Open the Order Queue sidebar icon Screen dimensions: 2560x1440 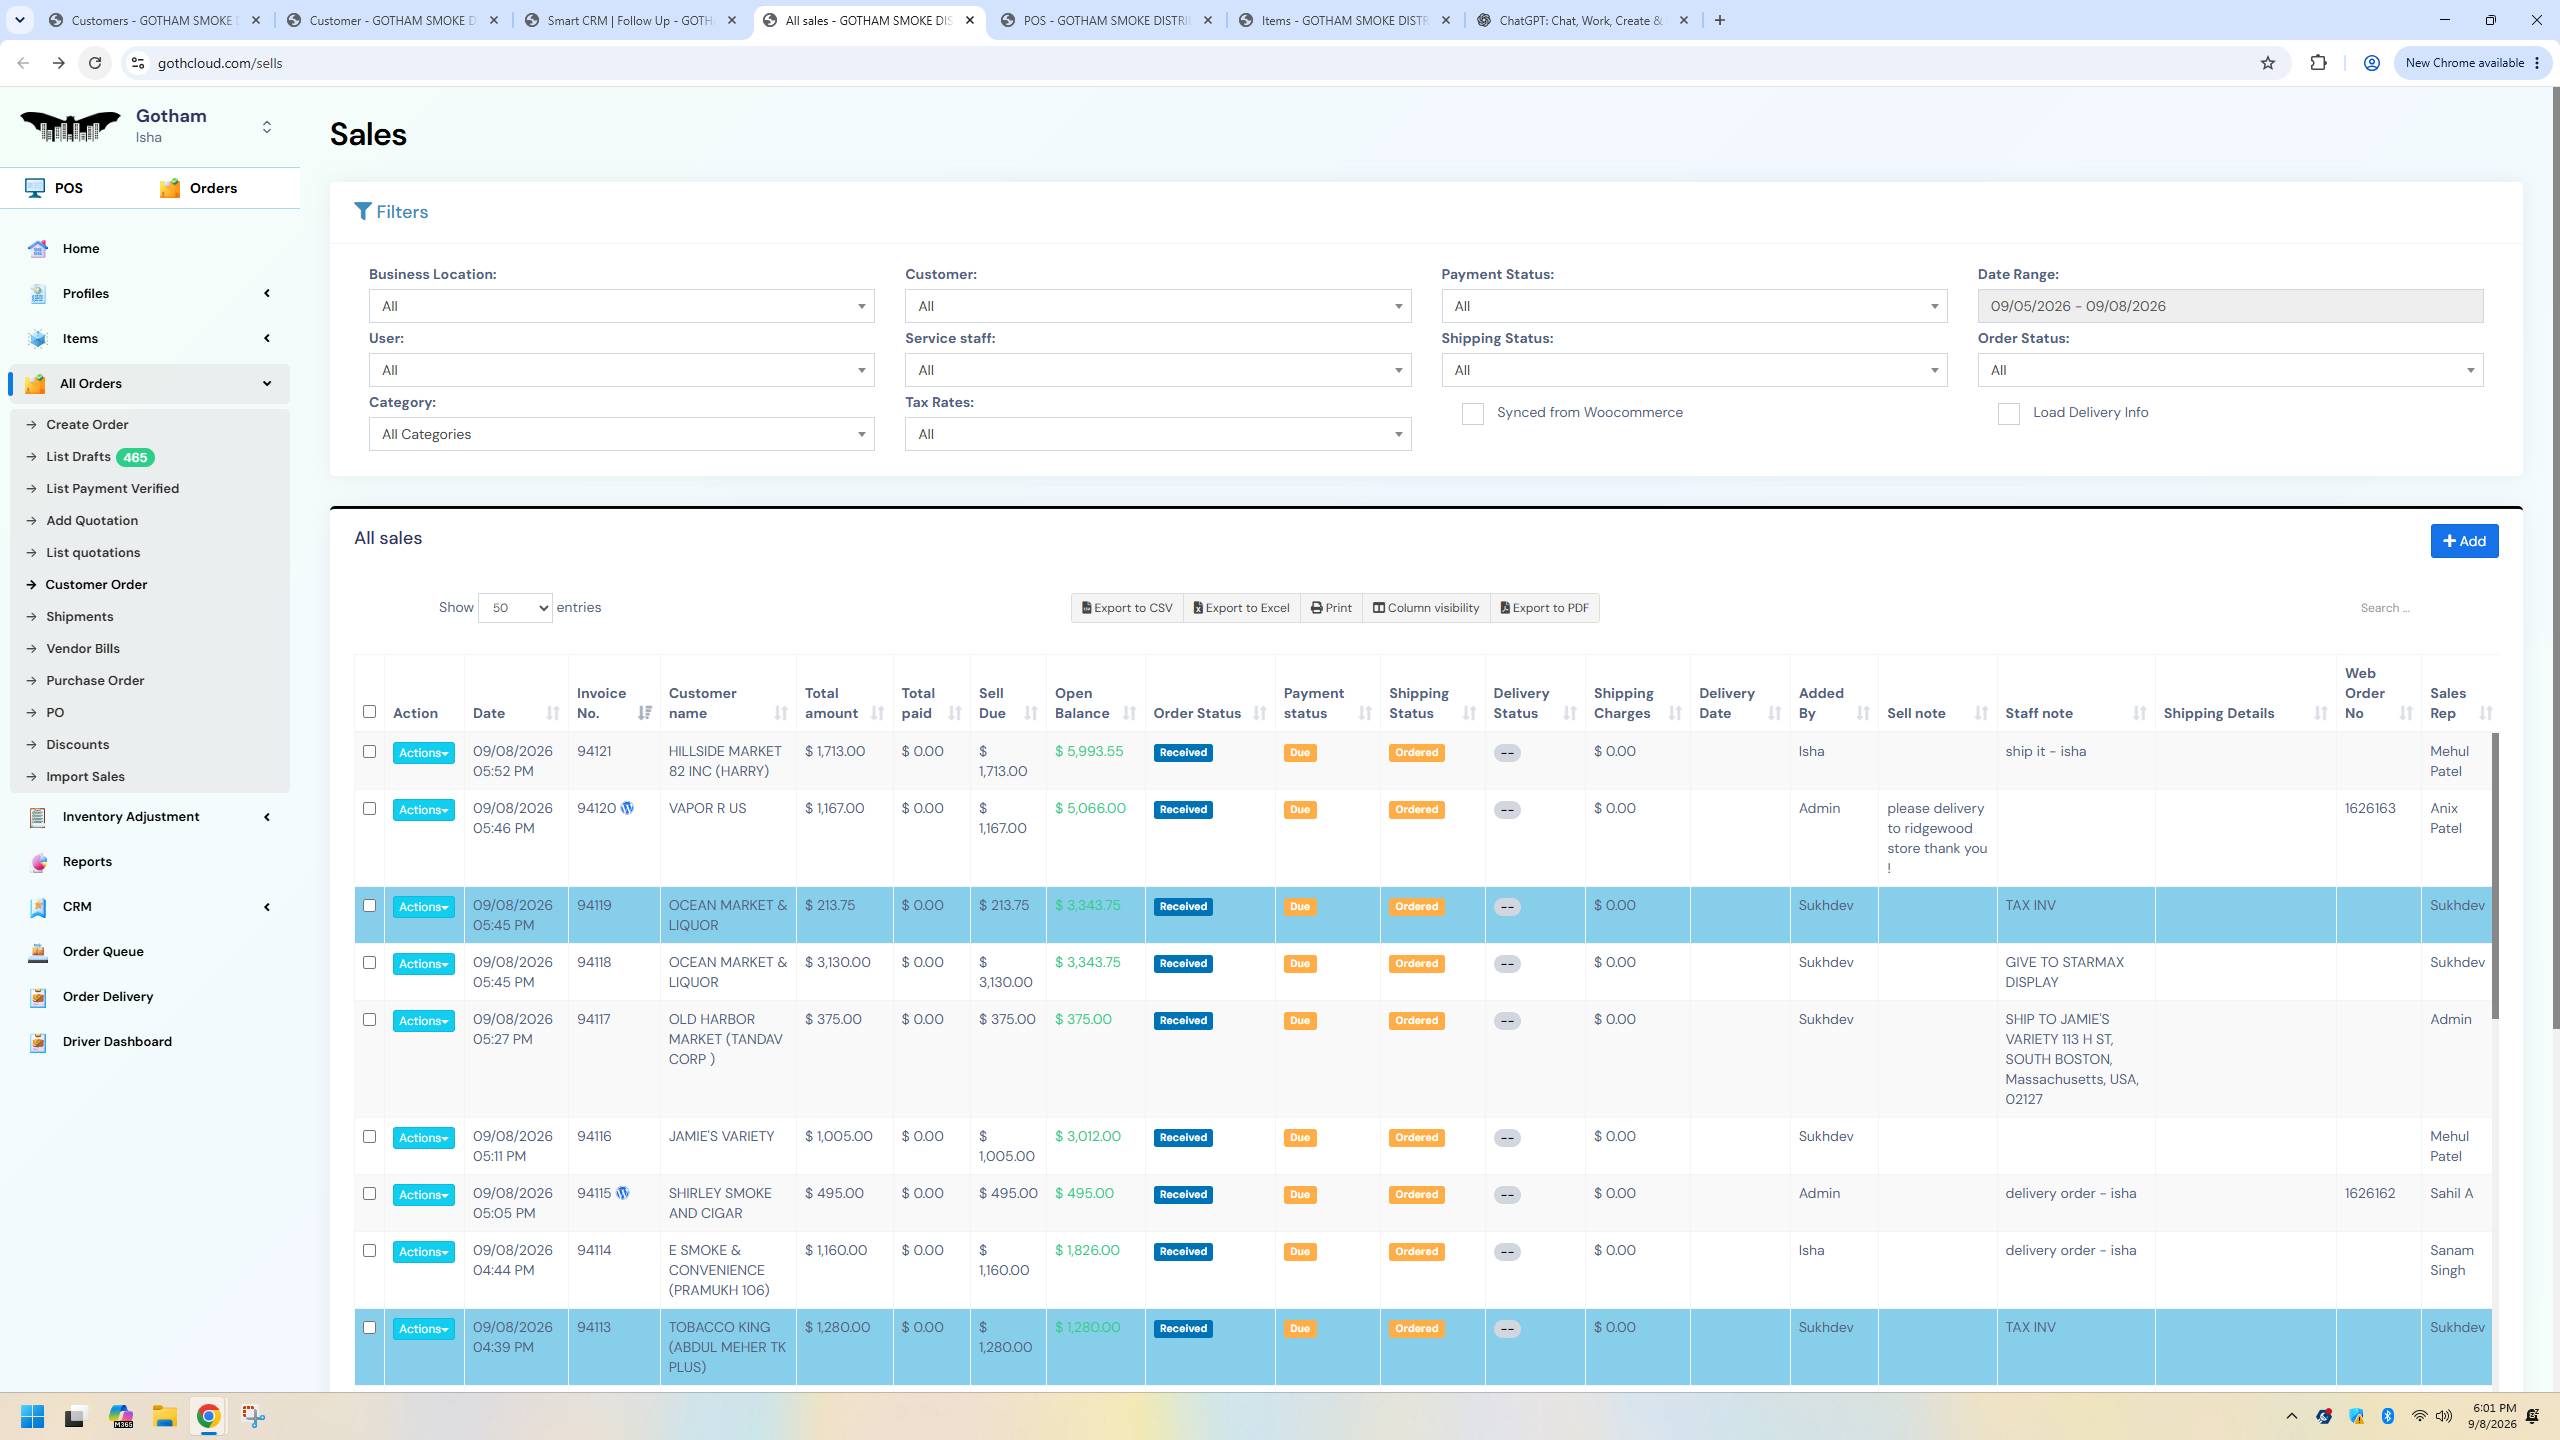[x=38, y=952]
